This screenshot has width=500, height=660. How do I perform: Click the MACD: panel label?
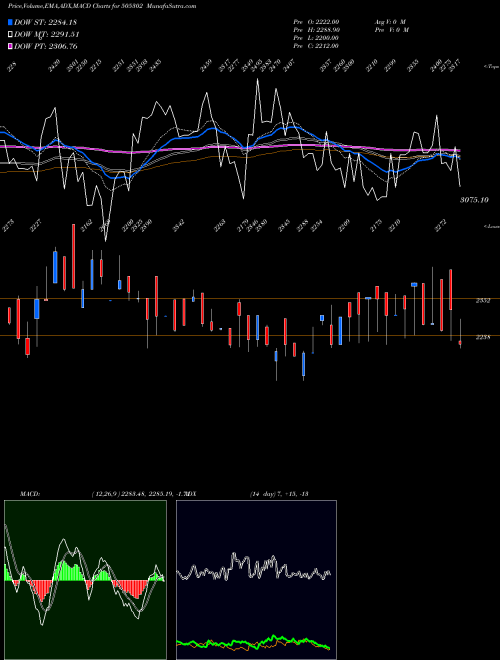coord(30,494)
